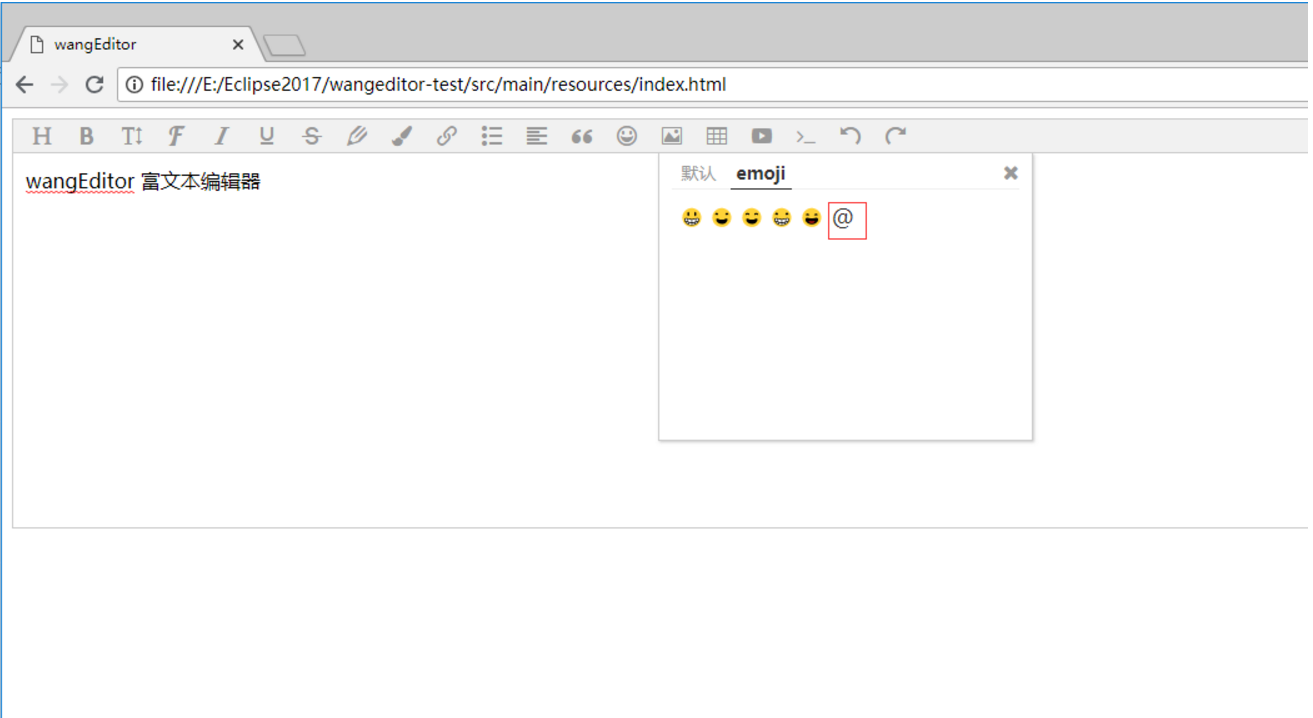The image size is (1313, 718).
Task: Focus the browser address bar URL
Action: tap(438, 85)
